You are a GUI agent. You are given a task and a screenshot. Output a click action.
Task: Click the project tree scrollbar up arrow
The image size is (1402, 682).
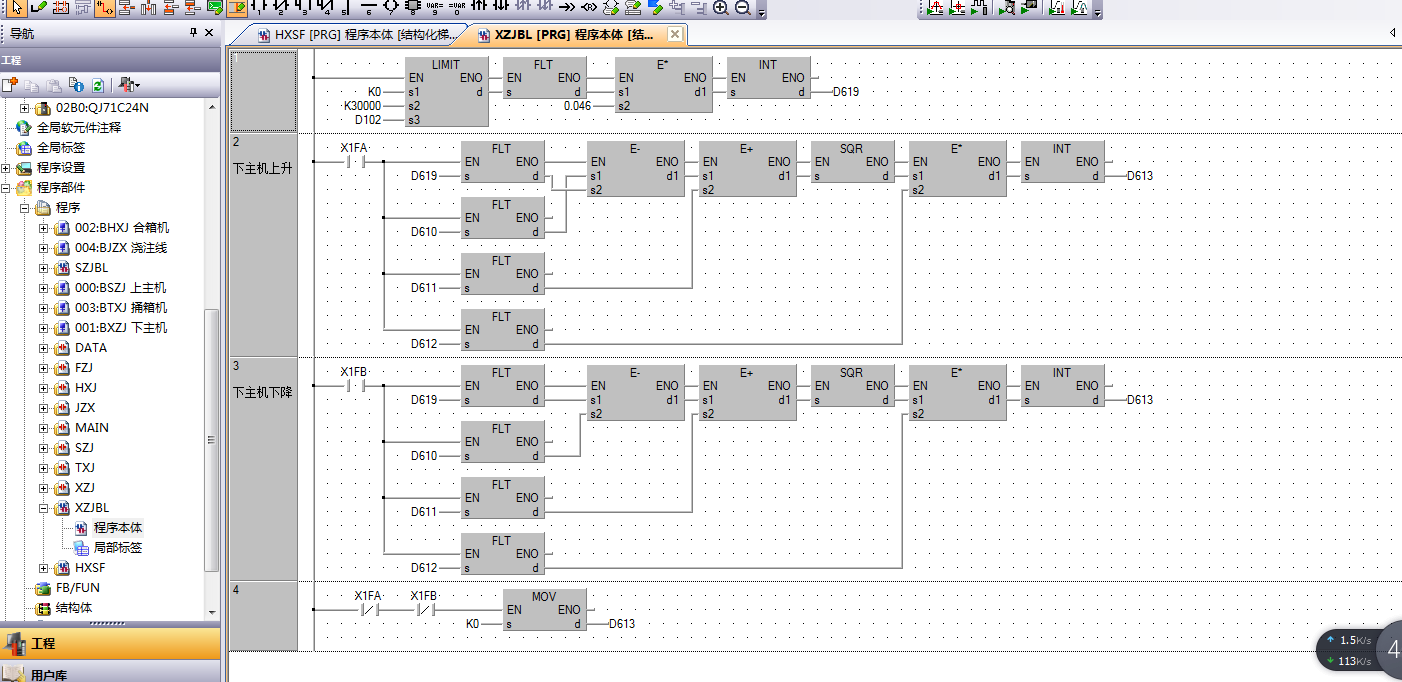pyautogui.click(x=211, y=107)
